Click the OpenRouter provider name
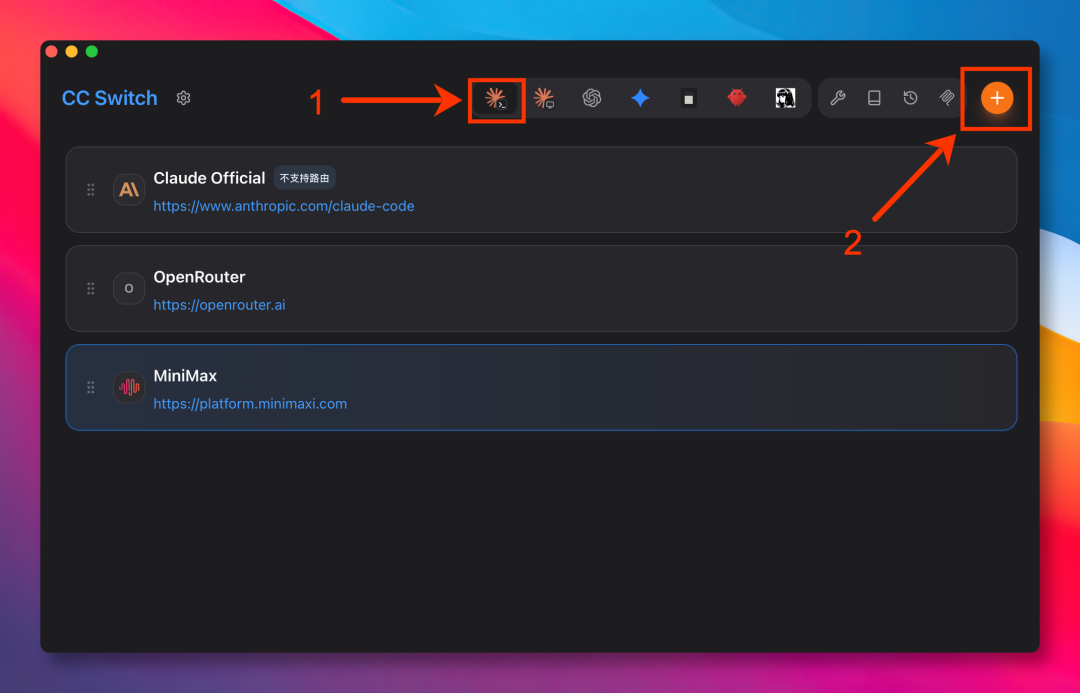The height and width of the screenshot is (693, 1080). [199, 277]
